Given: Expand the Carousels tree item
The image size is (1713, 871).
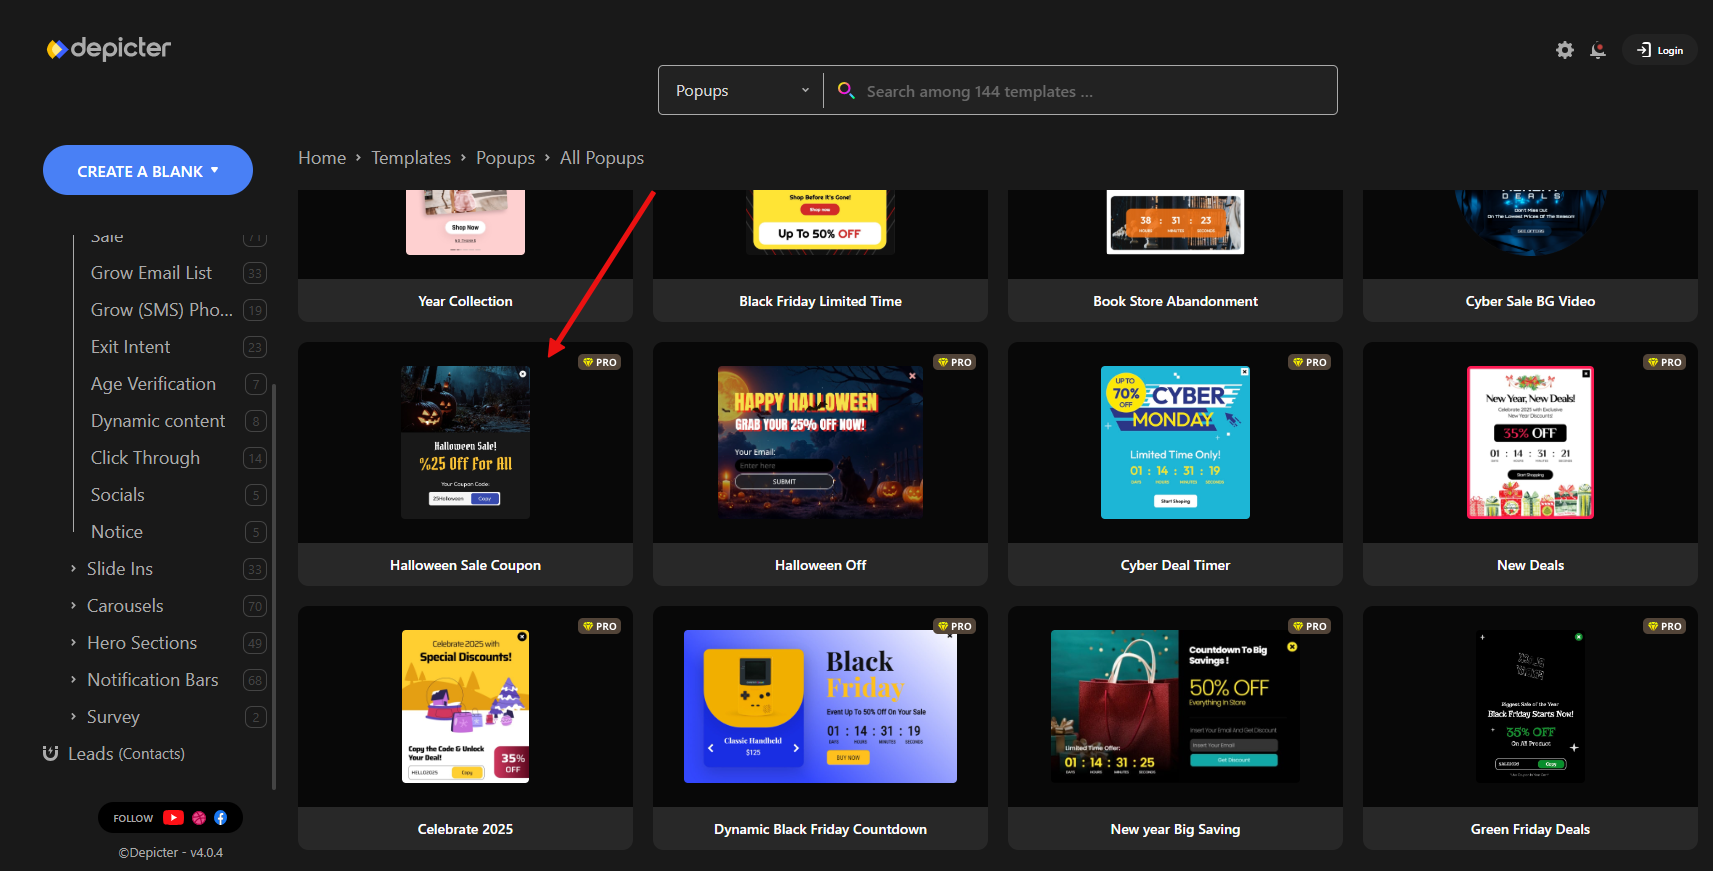Looking at the screenshot, I should (73, 606).
